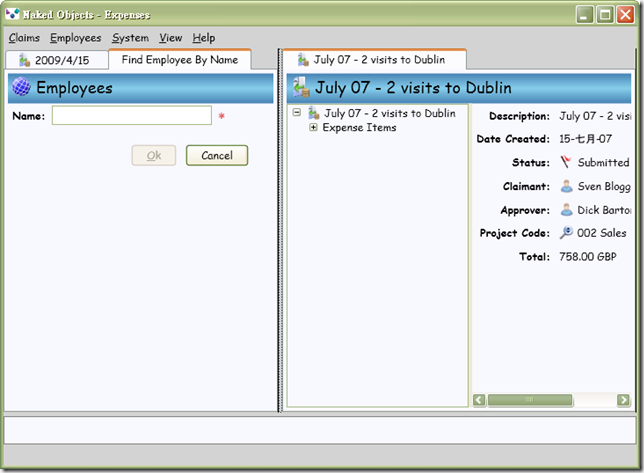The height and width of the screenshot is (473, 644).
Task: Click the approver name Dick Barton
Action: 604,210
